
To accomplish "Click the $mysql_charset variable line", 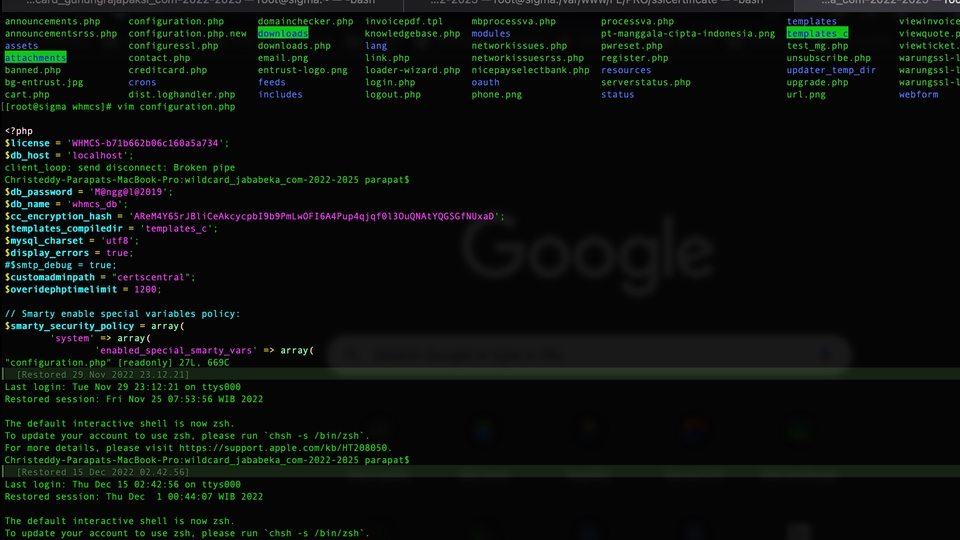I will 72,241.
